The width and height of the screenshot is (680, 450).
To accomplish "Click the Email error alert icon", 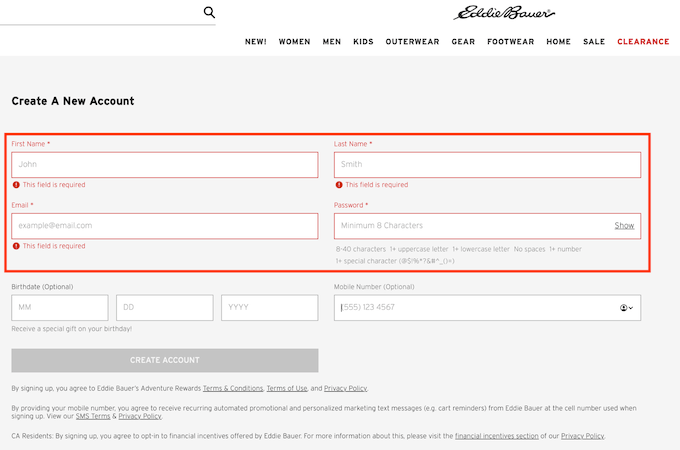I will [x=16, y=246].
